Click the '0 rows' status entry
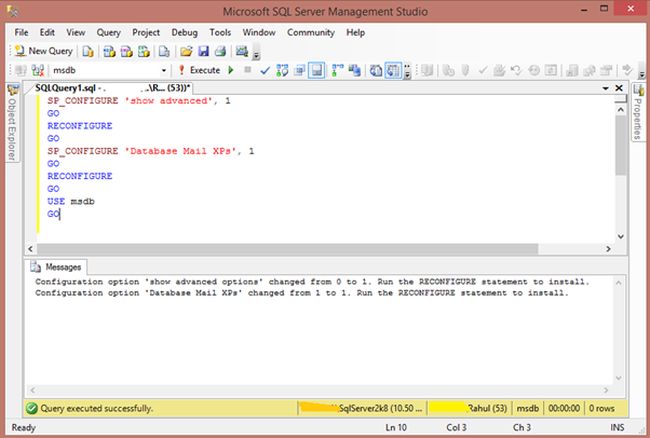The width and height of the screenshot is (650, 438). pos(602,408)
